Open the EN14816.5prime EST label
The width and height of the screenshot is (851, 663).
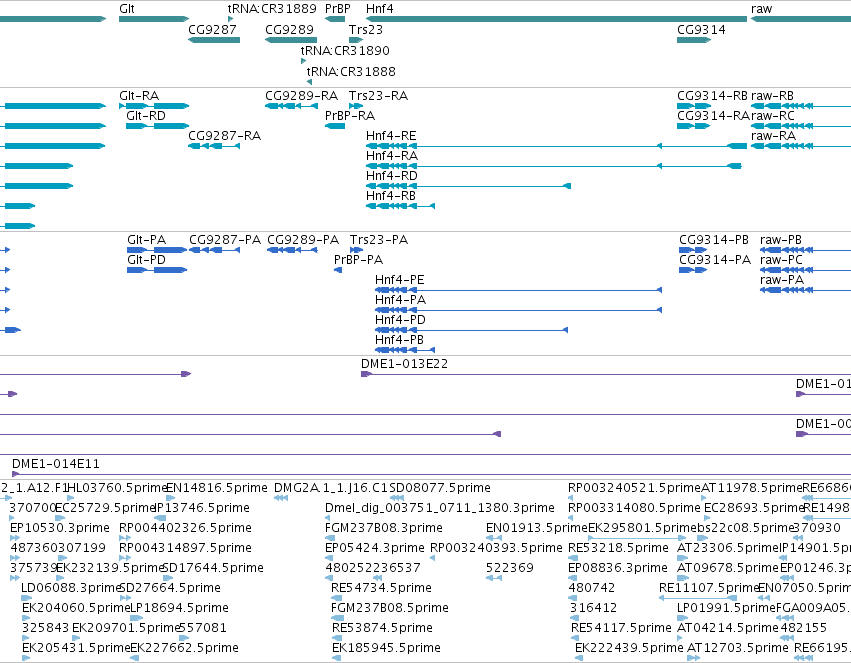(217, 488)
